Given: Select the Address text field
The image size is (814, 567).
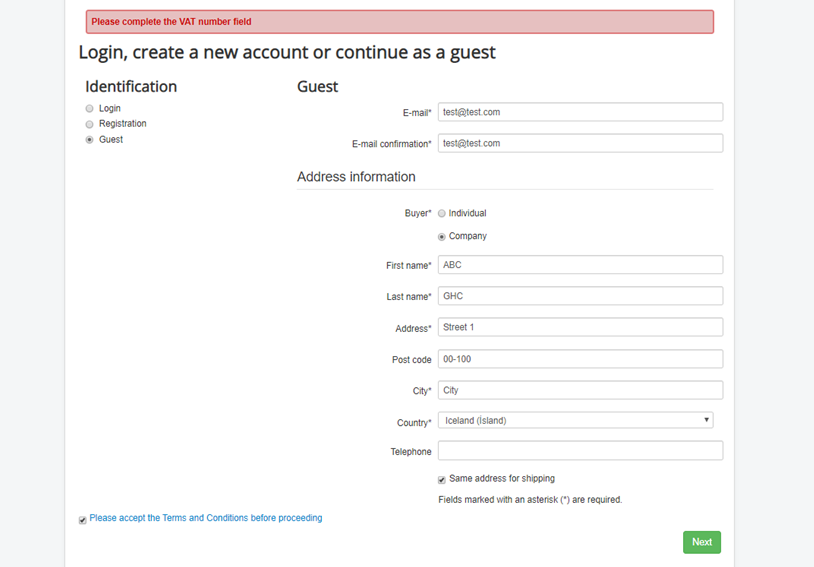Looking at the screenshot, I should pos(580,327).
